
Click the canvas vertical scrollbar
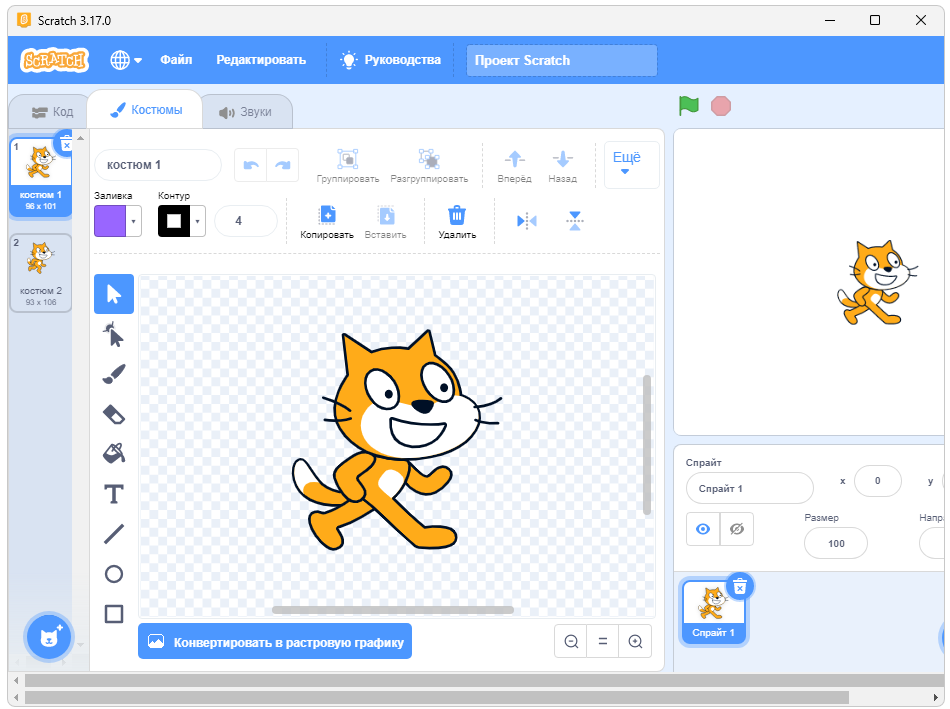pos(646,445)
